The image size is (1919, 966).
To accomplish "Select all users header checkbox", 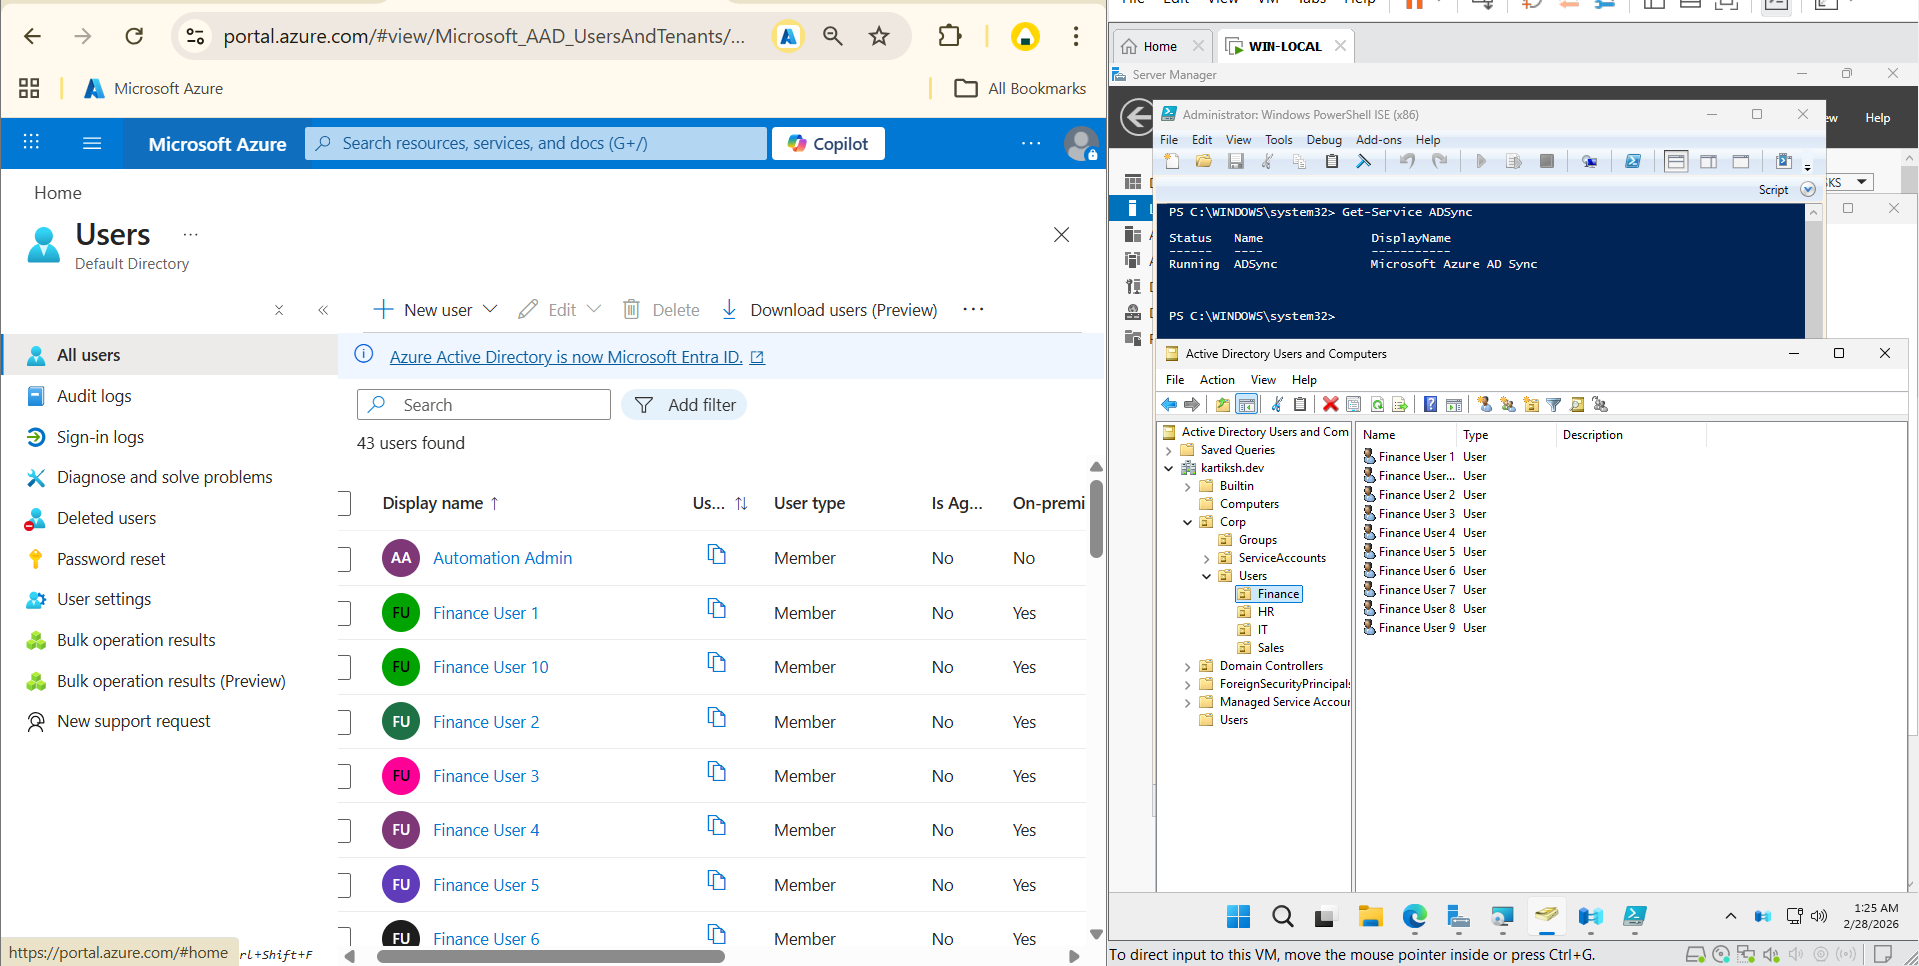I will point(344,503).
